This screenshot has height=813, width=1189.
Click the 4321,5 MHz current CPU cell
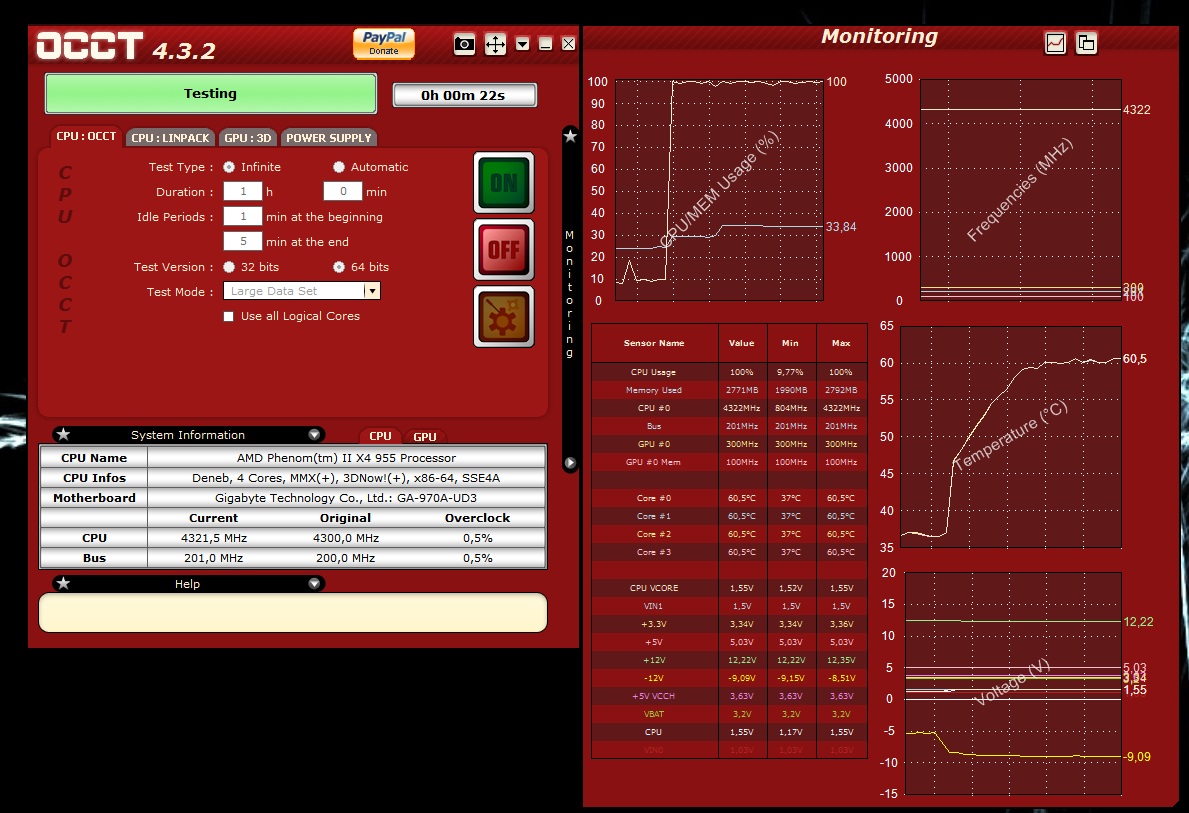[x=214, y=538]
